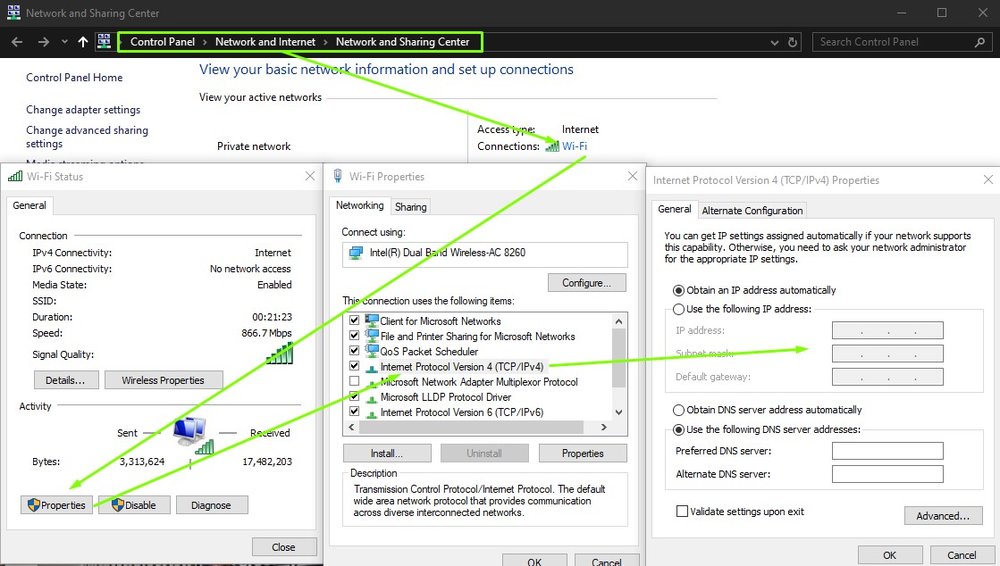Select QoS Packet Scheduler list item
This screenshot has height=566, width=1000.
429,352
